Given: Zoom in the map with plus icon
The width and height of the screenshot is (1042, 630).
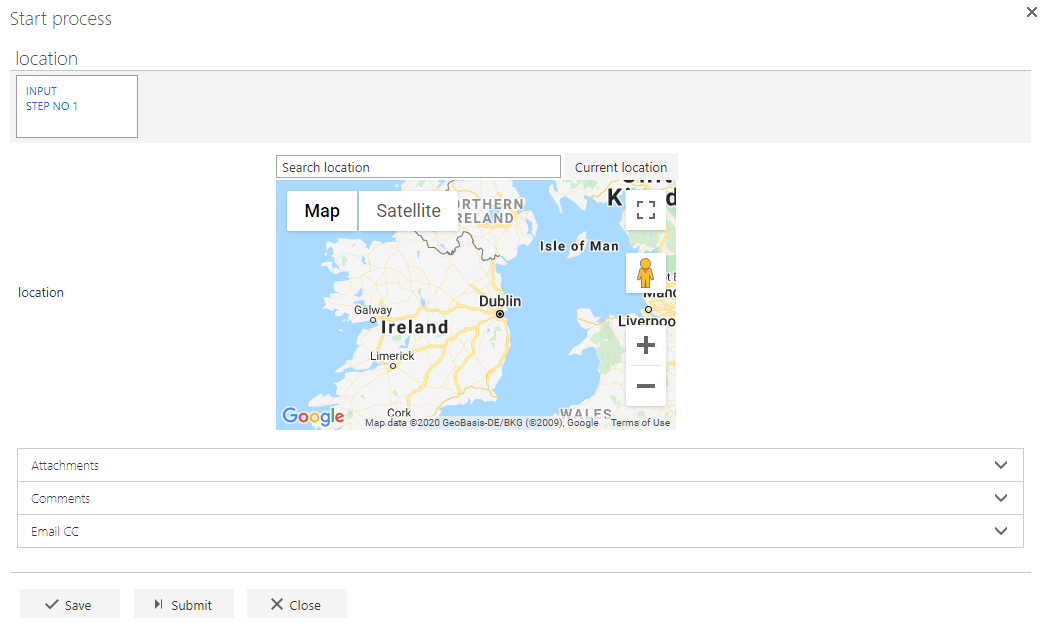Looking at the screenshot, I should [x=645, y=345].
